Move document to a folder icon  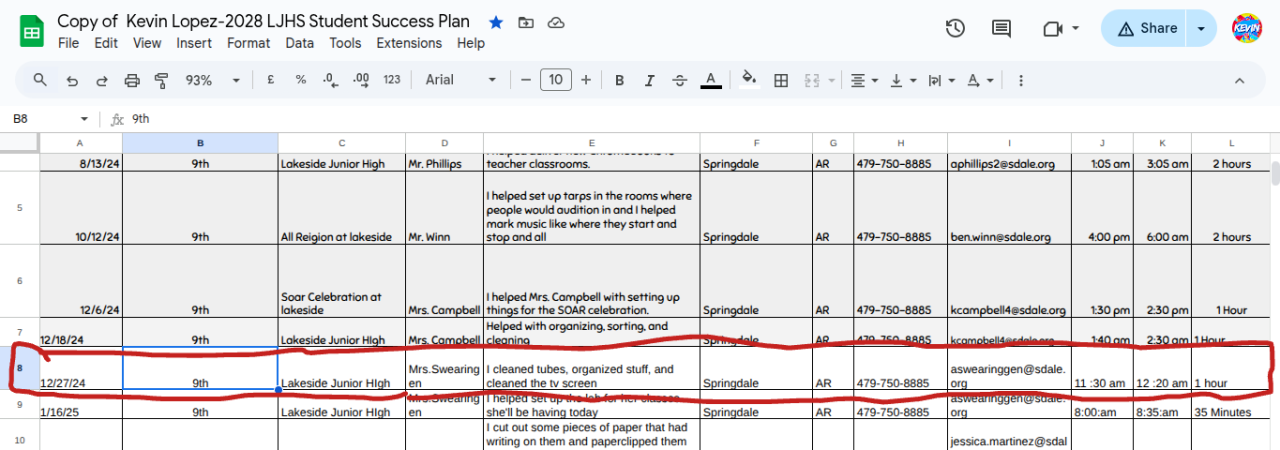[526, 22]
